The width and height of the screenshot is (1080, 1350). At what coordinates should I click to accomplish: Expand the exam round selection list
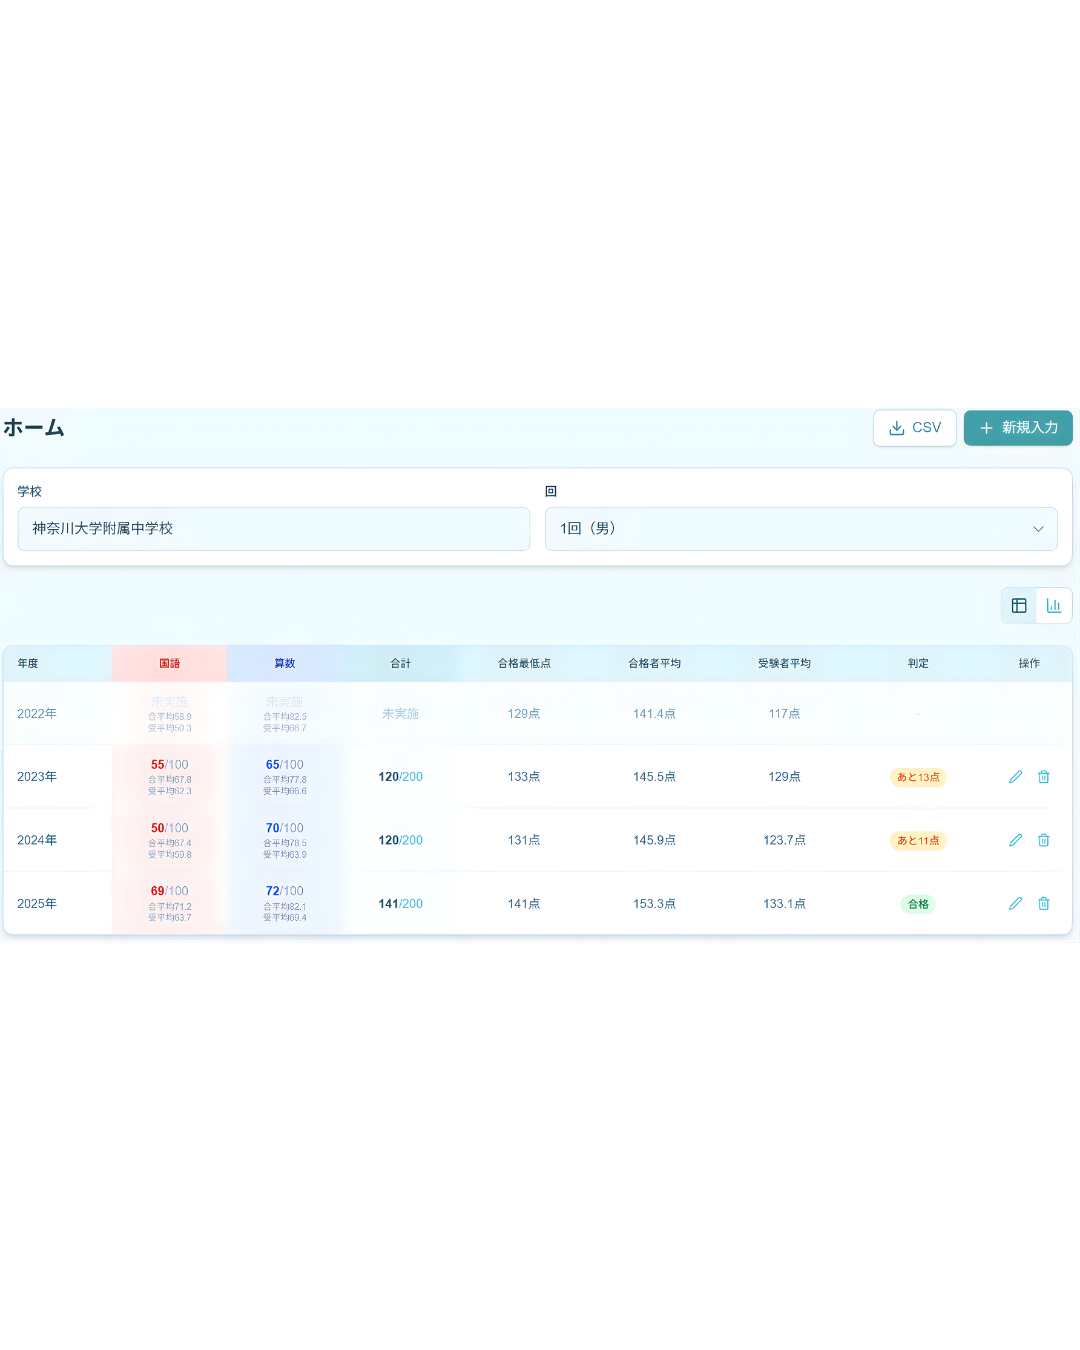coord(801,529)
